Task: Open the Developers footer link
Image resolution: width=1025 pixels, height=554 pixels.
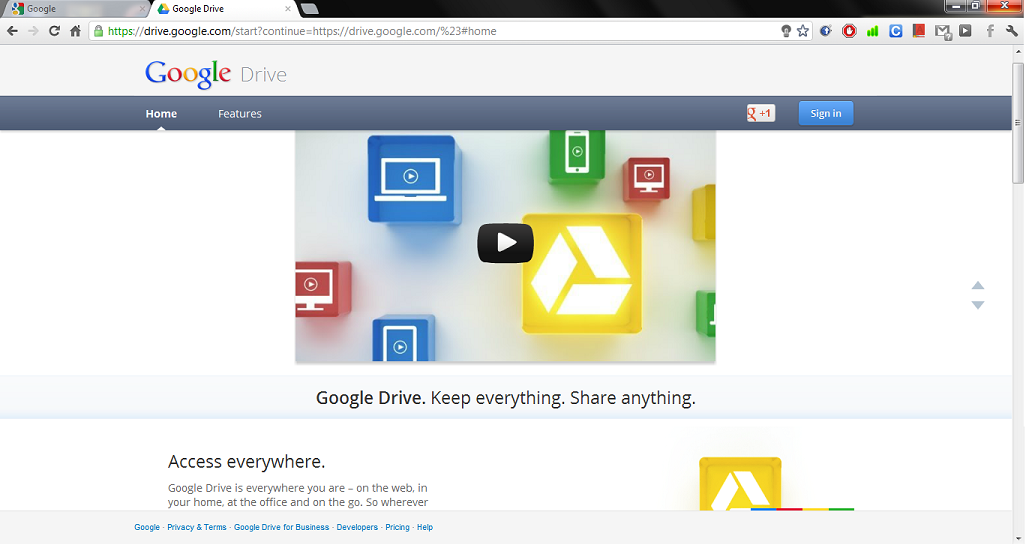Action: (x=357, y=527)
